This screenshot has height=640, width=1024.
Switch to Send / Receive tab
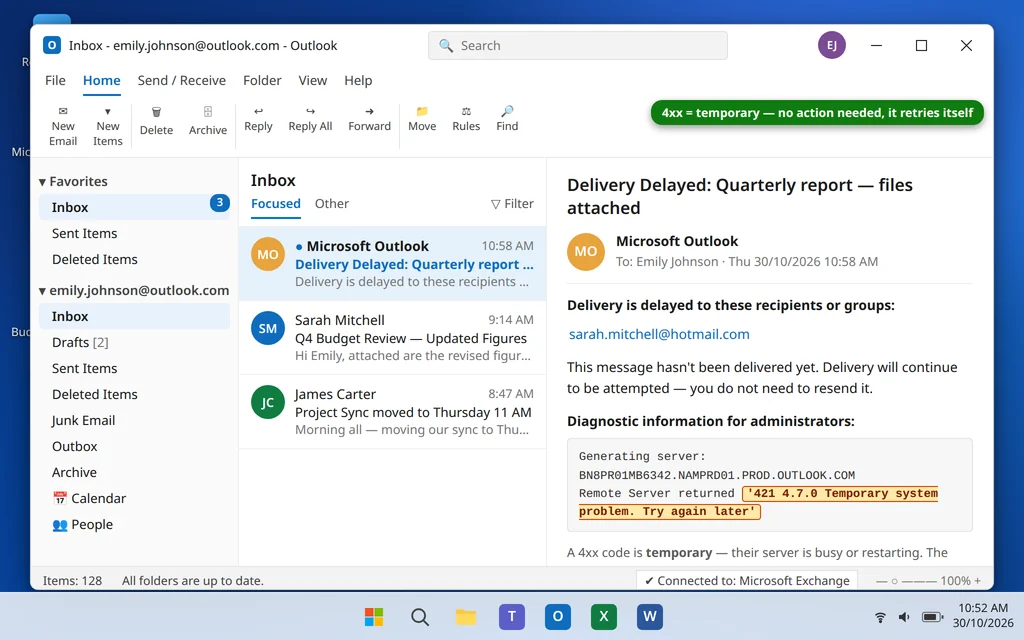tap(182, 80)
